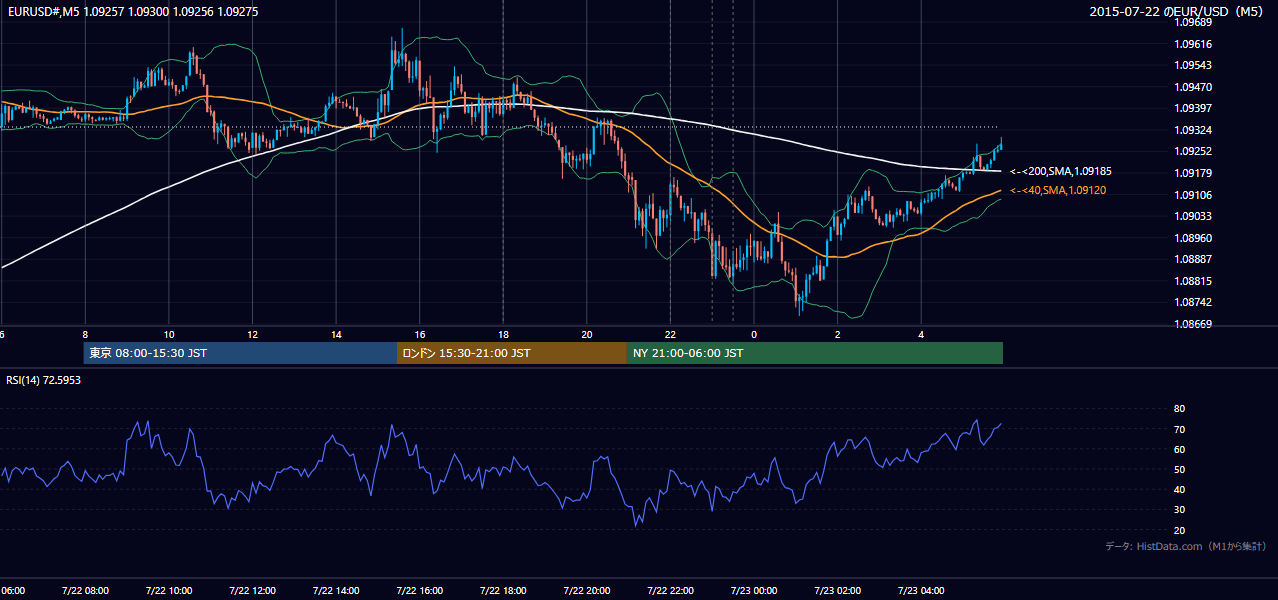Click hour marker 12 under price chart
Screen dimensions: 1278x600
(x=253, y=335)
